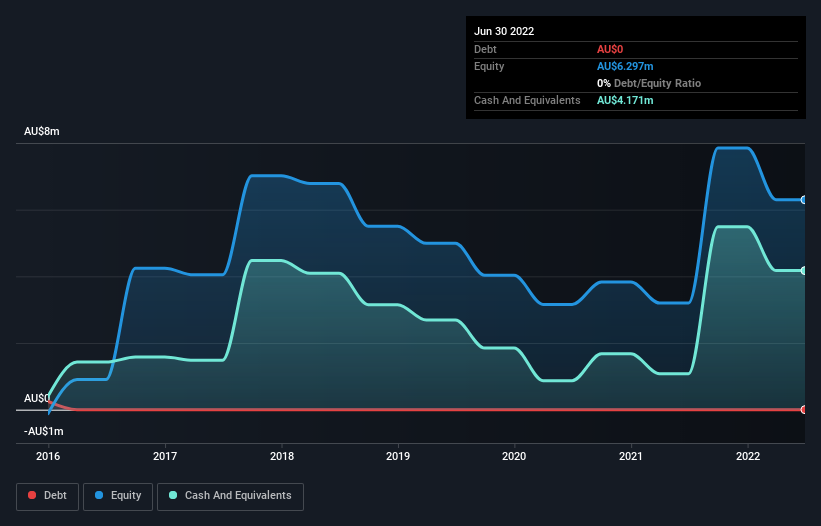
Task: Click the red Debt endpoint marker
Action: (804, 409)
